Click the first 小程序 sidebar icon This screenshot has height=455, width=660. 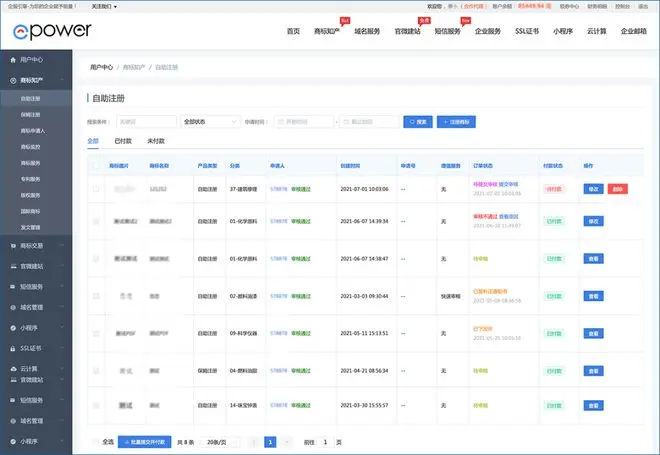[x=10, y=327]
